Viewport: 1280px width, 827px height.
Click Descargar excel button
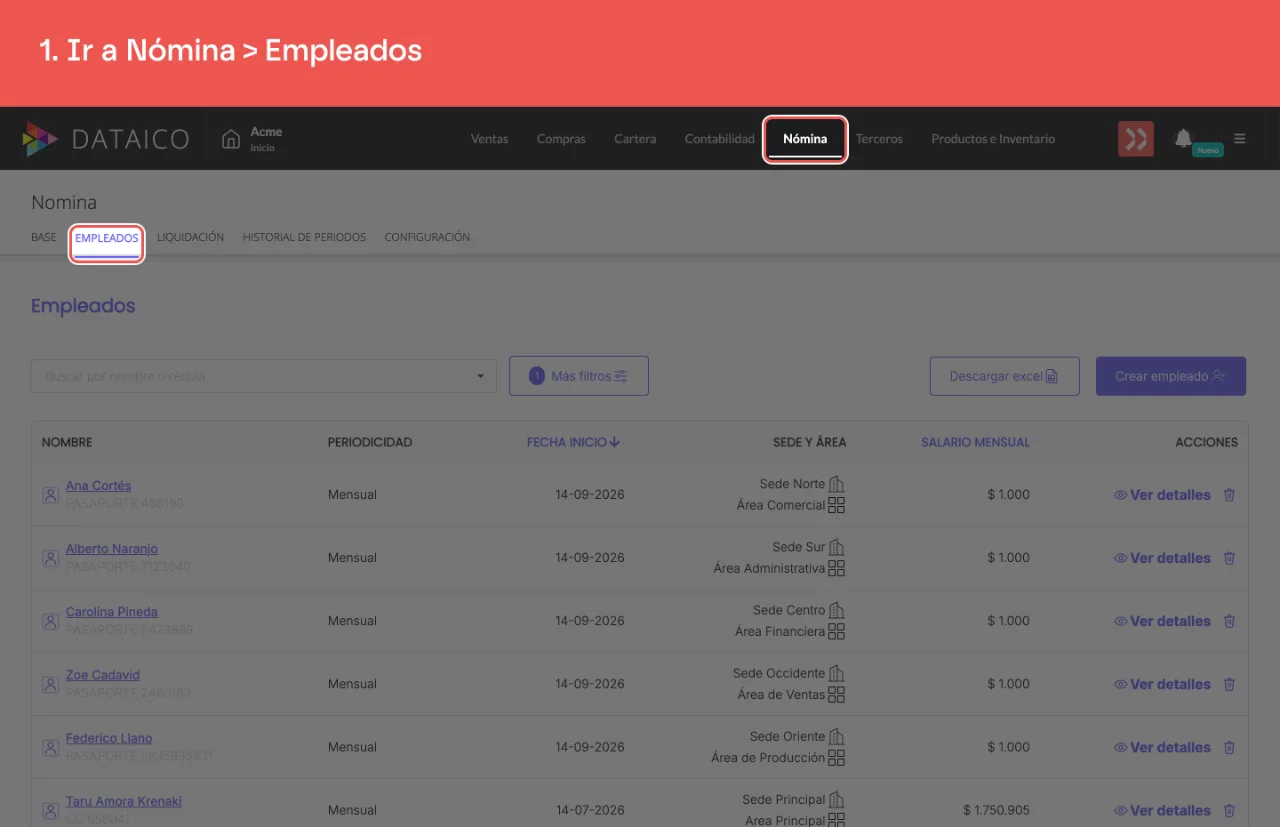tap(1004, 376)
